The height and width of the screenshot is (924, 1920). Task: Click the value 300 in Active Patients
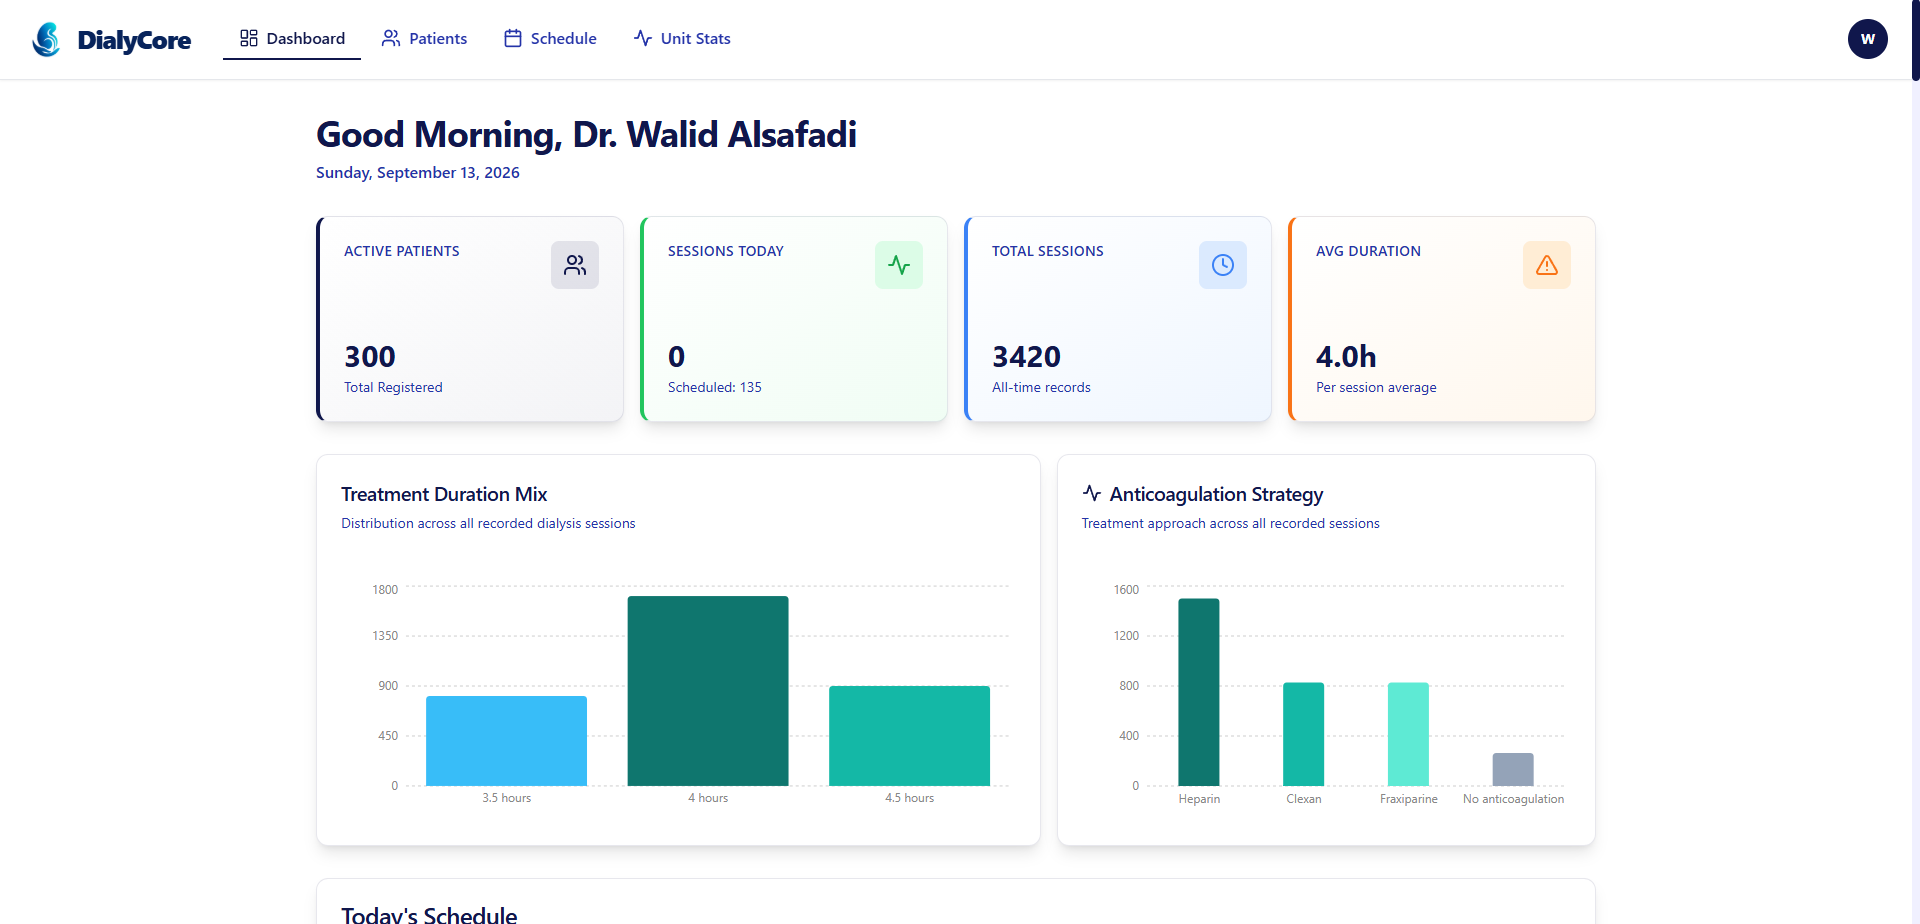[370, 357]
